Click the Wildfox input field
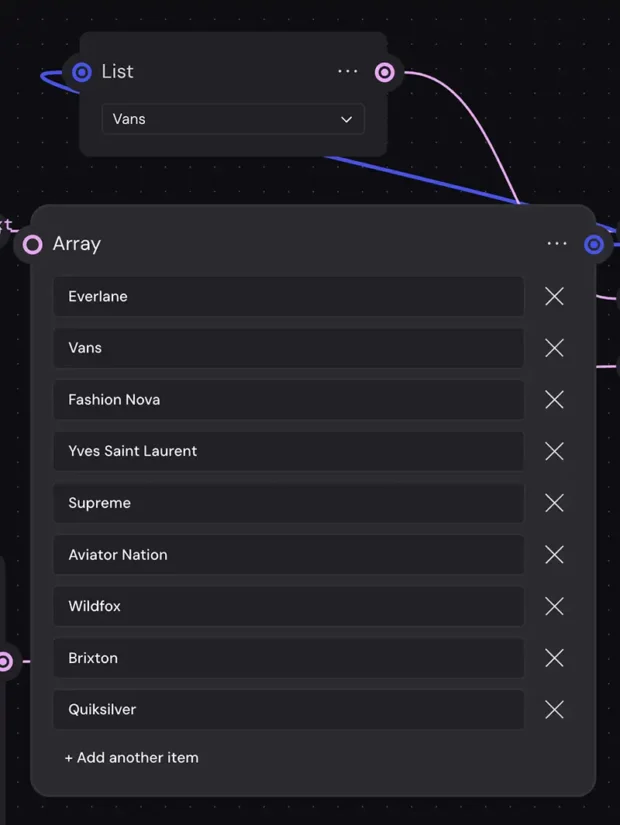Screen dimensions: 620x825 click(x=288, y=606)
